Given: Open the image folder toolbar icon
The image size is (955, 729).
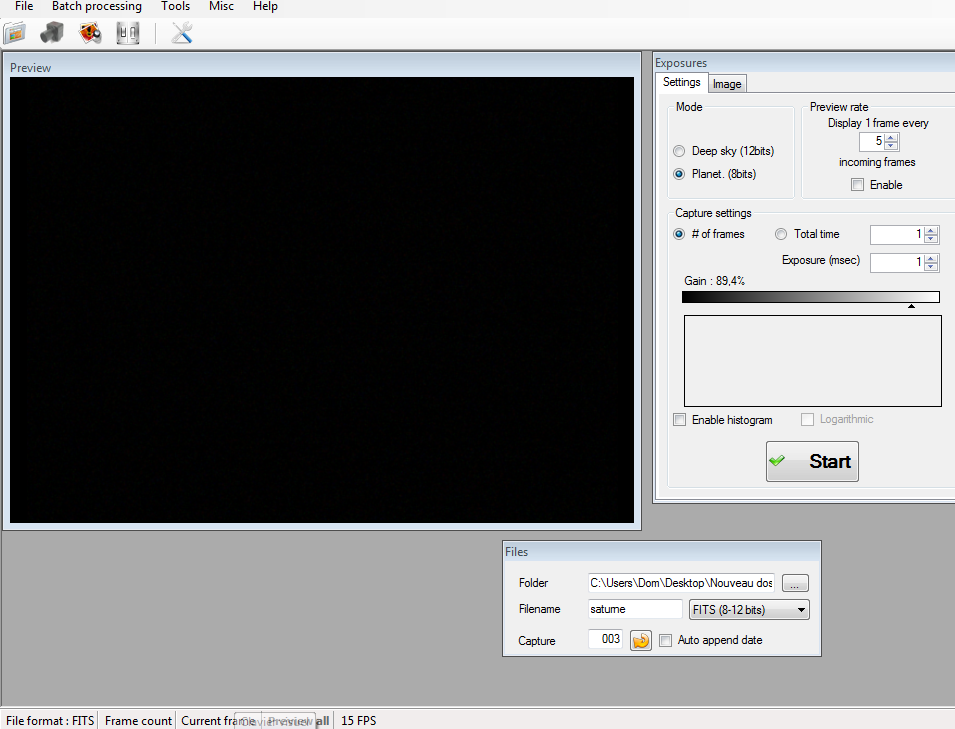Looking at the screenshot, I should coord(15,33).
